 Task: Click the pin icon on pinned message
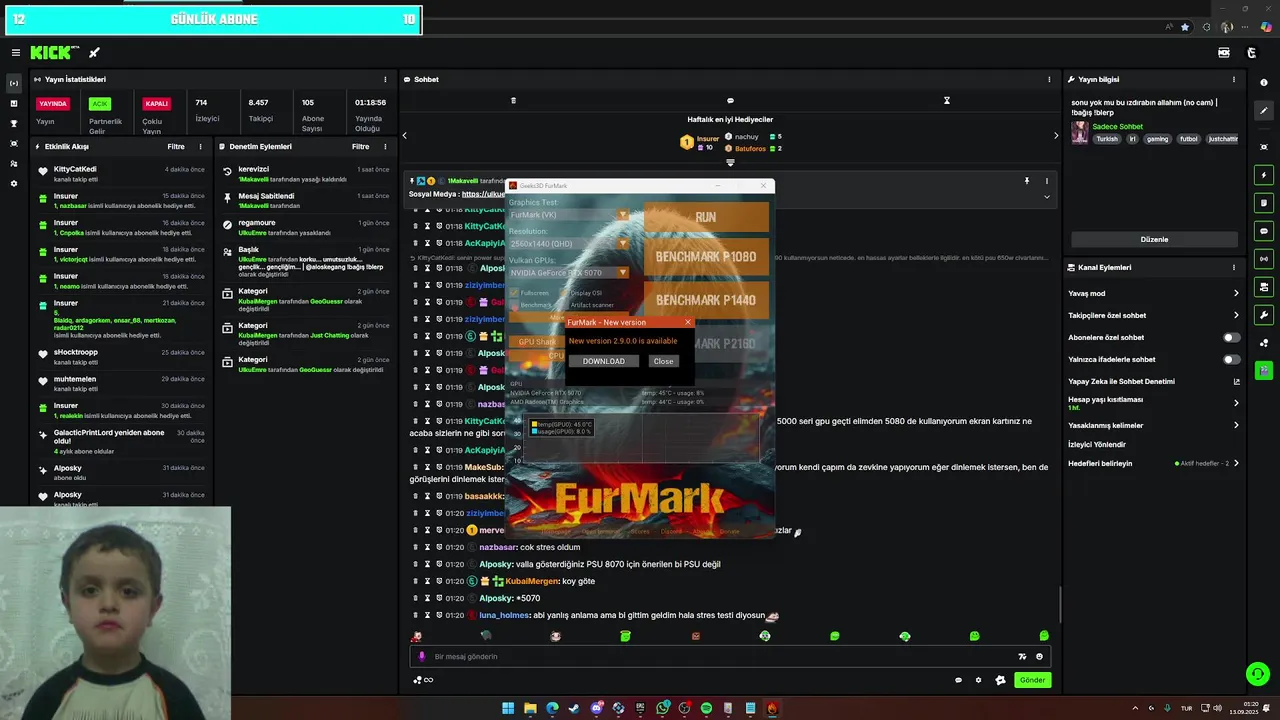pyautogui.click(x=1026, y=181)
